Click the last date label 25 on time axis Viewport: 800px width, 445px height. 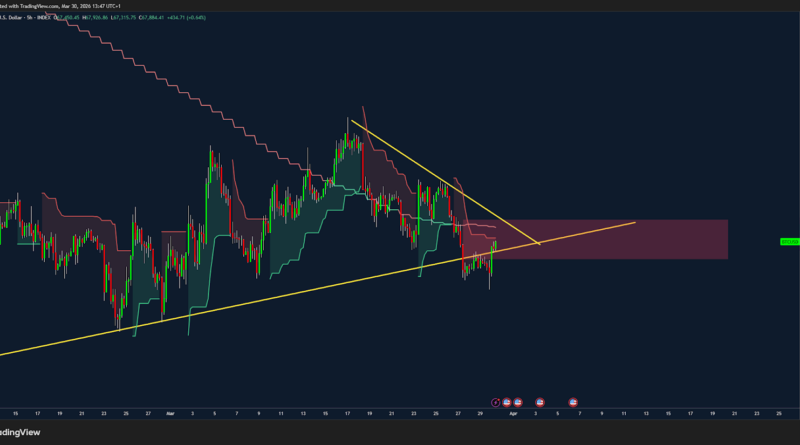pos(778,412)
